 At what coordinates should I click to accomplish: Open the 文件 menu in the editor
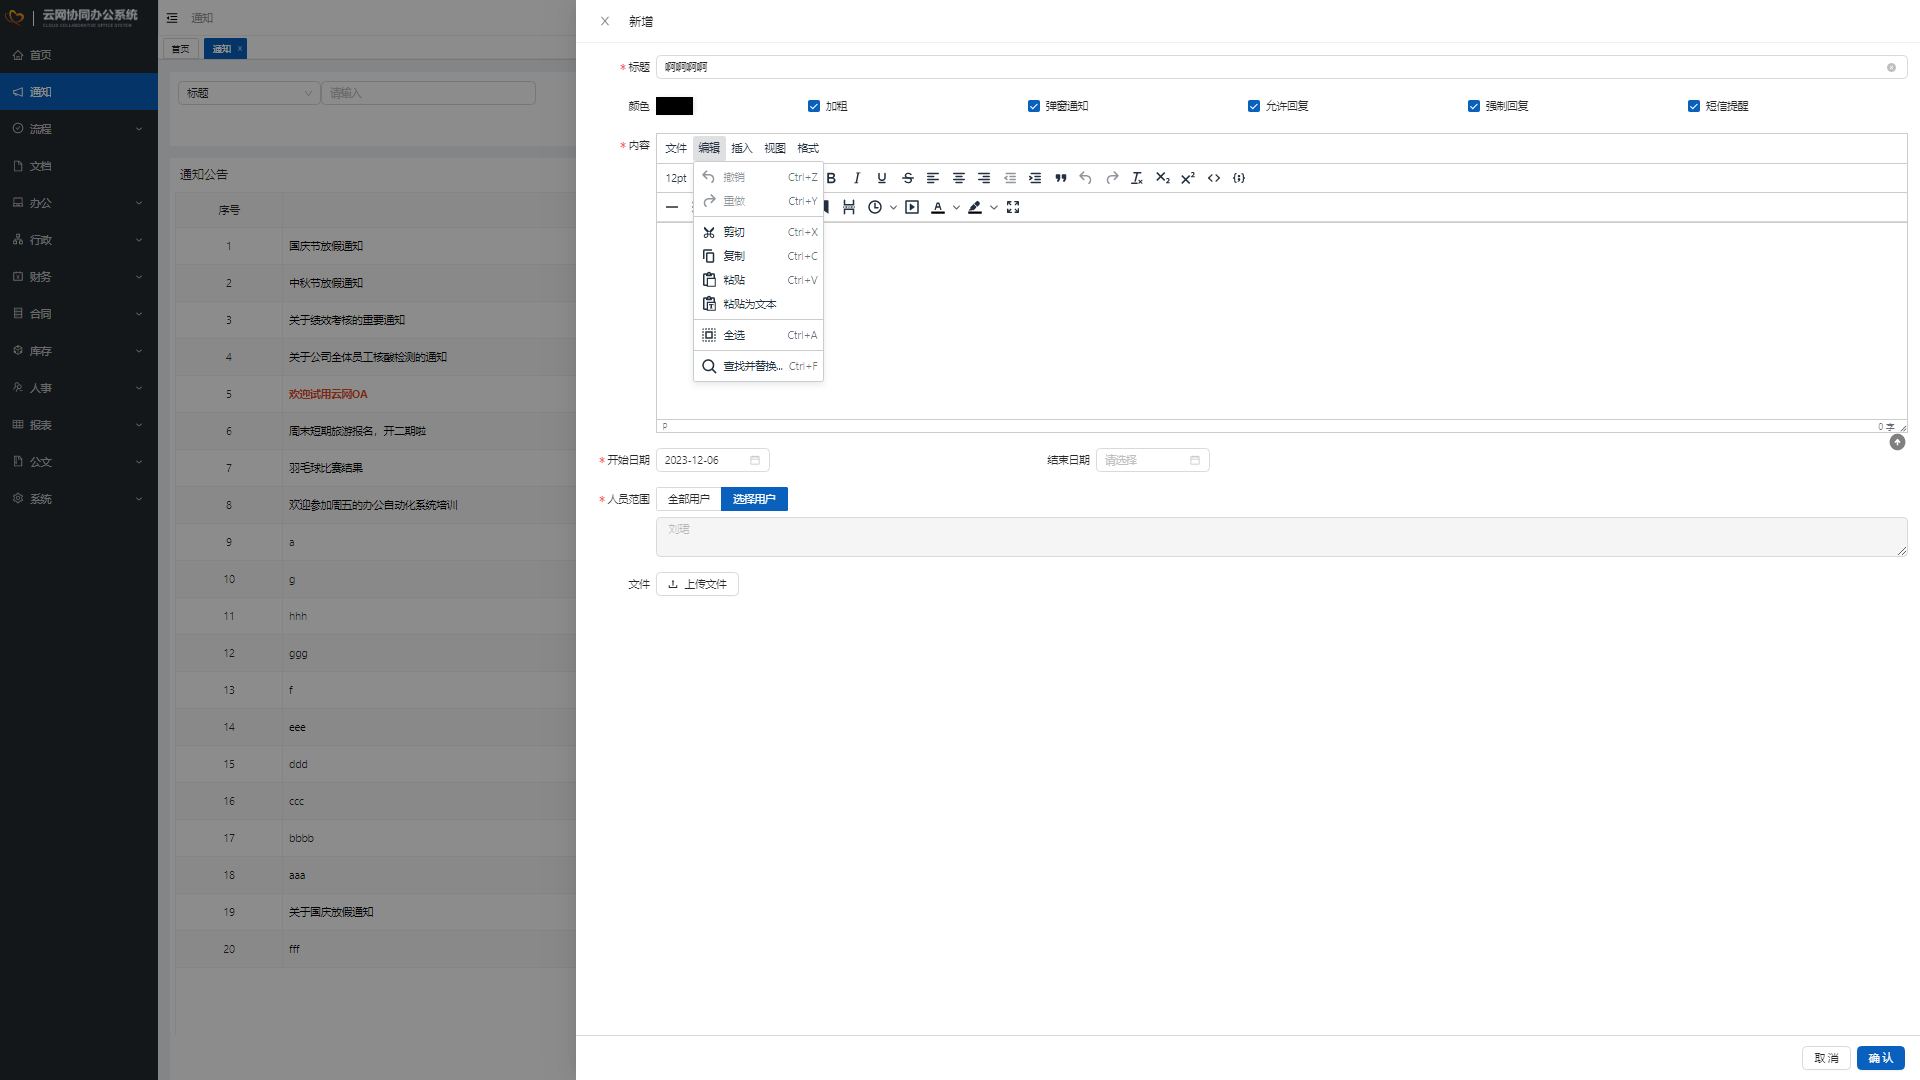(676, 148)
